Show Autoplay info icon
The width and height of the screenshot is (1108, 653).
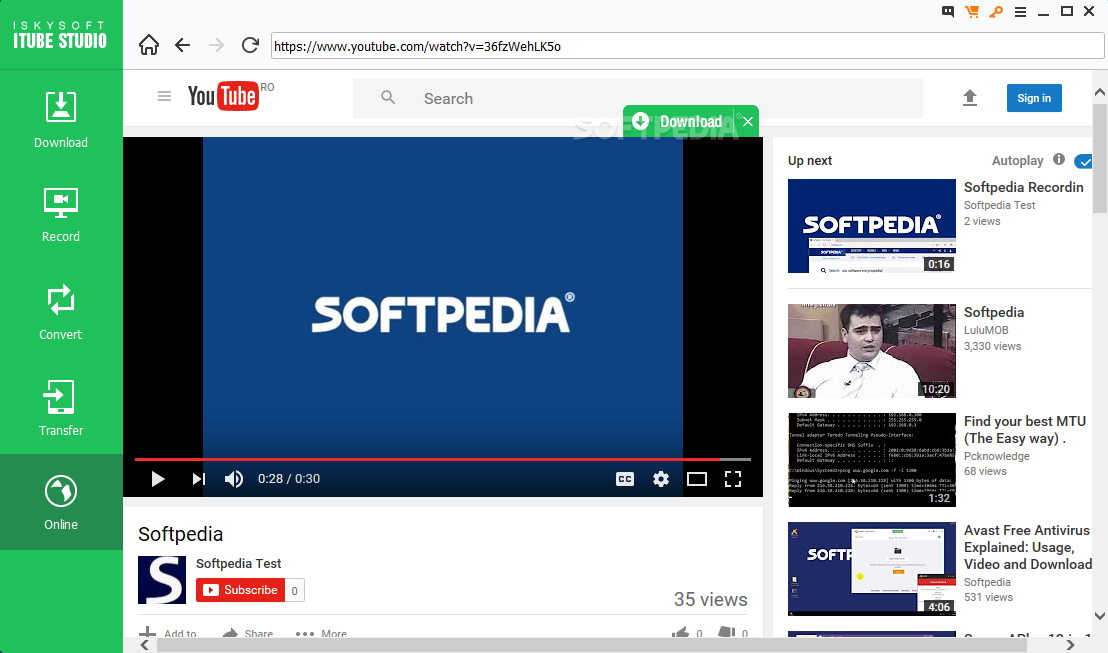click(x=1059, y=160)
